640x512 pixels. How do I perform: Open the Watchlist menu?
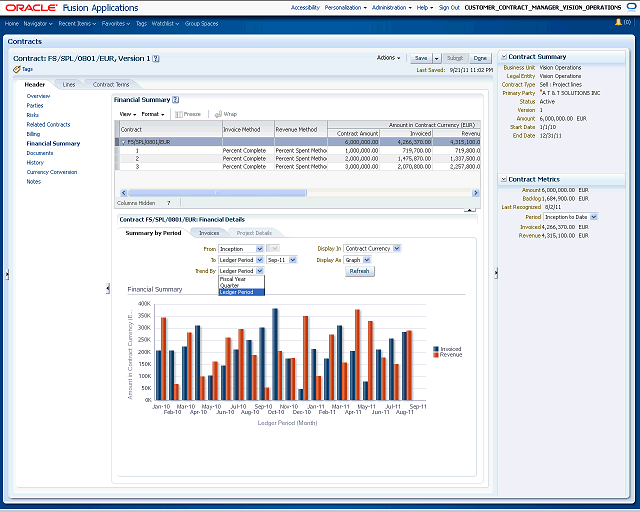click(x=165, y=24)
